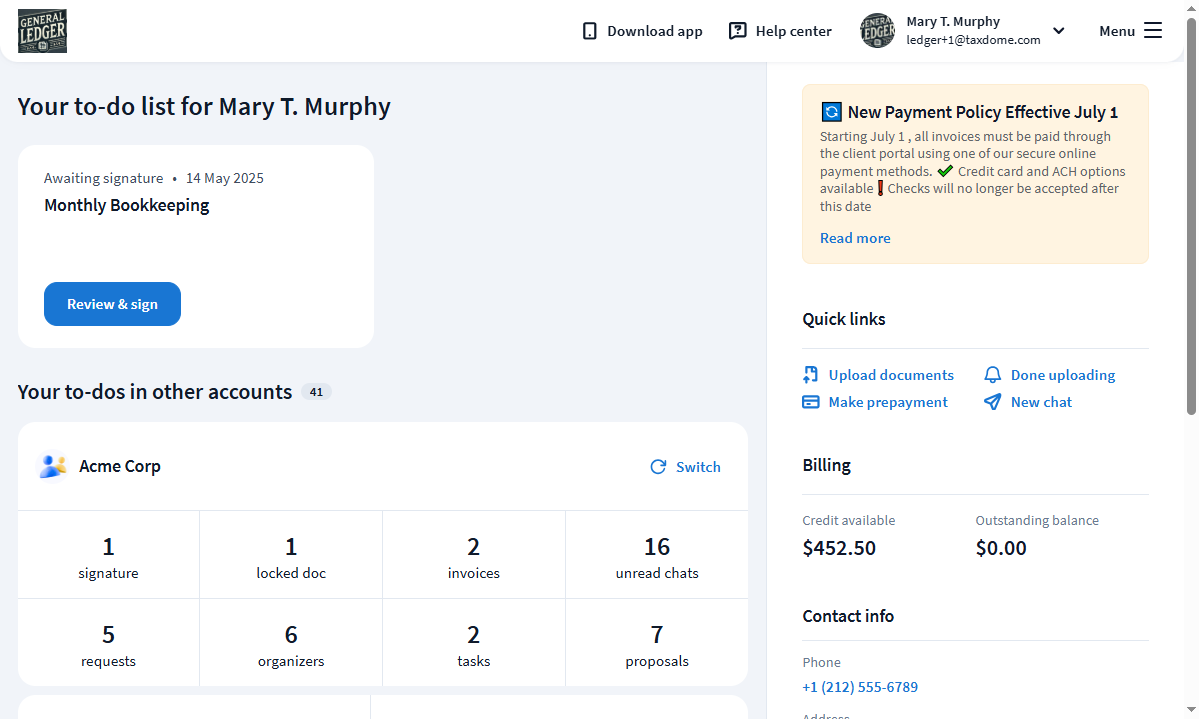Click Mary T. Murphy profile avatar
This screenshot has width=1199, height=719.
click(877, 31)
